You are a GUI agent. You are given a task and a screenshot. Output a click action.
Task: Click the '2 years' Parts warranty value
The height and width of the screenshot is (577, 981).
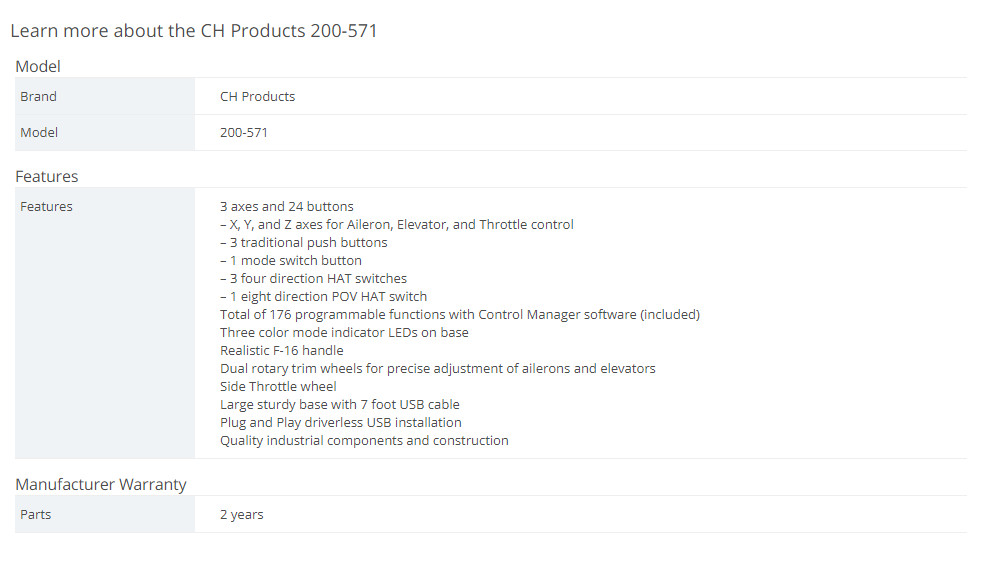point(241,514)
